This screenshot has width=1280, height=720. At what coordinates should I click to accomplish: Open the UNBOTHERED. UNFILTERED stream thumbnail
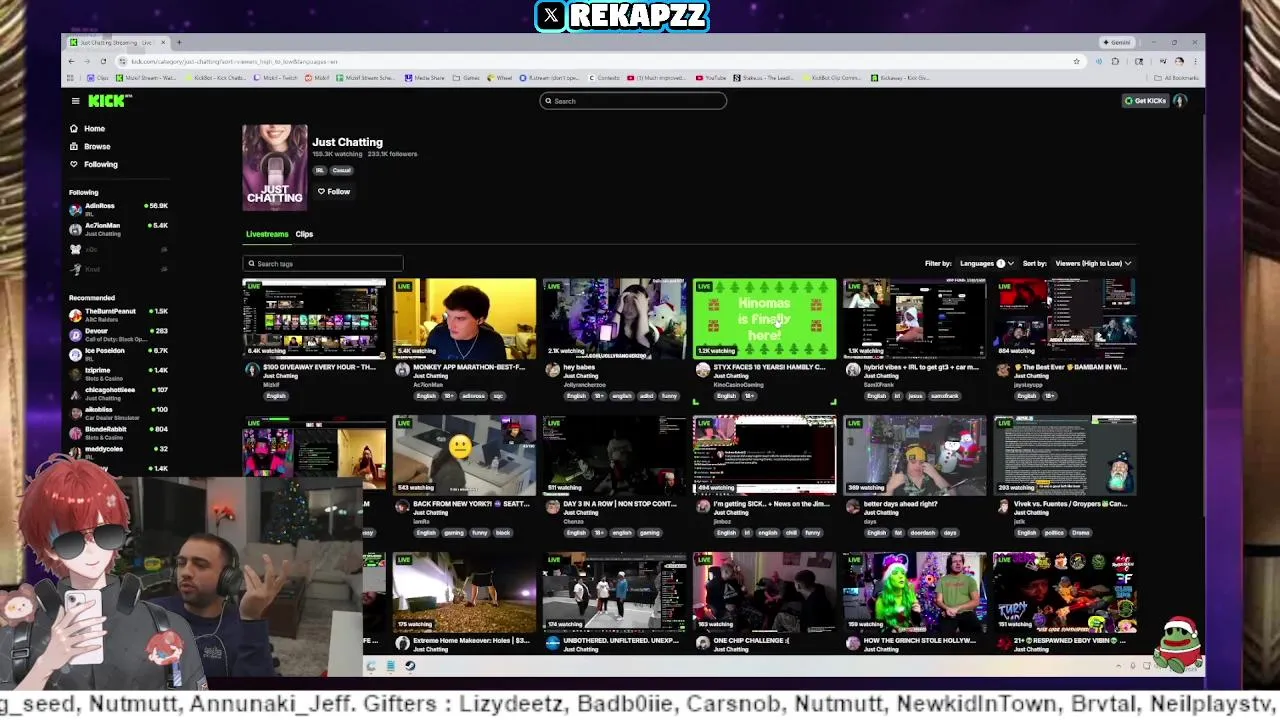coord(614,592)
